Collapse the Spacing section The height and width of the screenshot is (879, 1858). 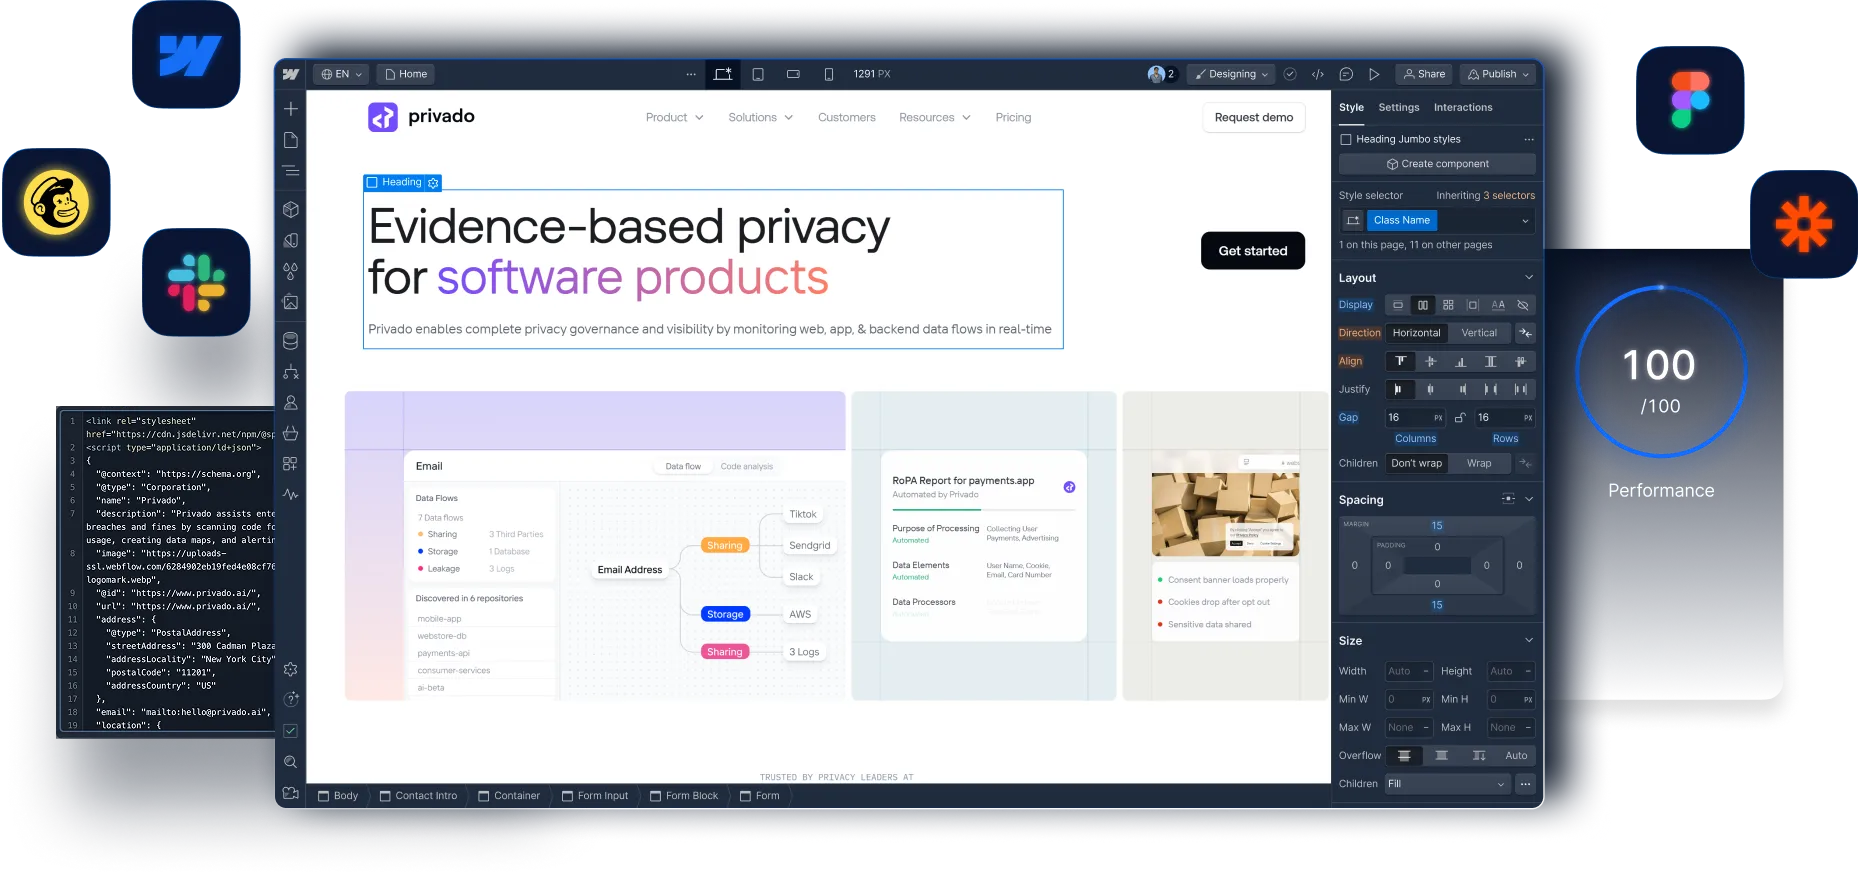click(1528, 499)
